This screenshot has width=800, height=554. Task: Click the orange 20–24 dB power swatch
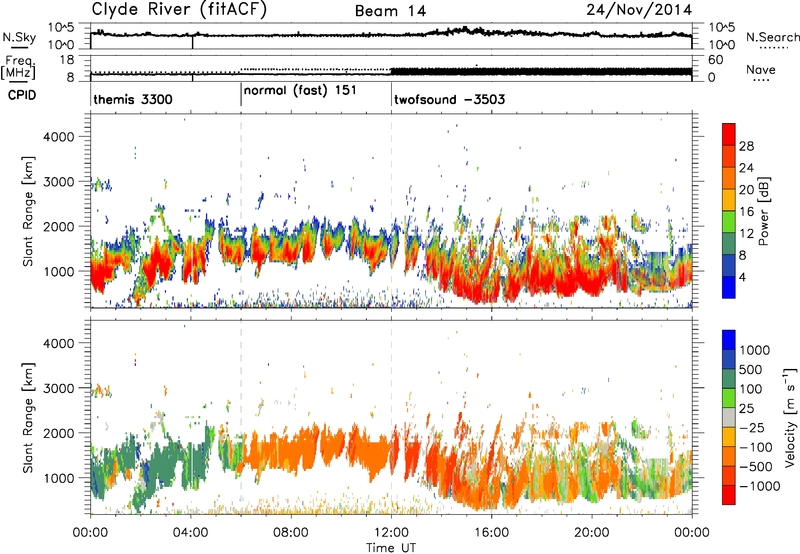tap(729, 179)
